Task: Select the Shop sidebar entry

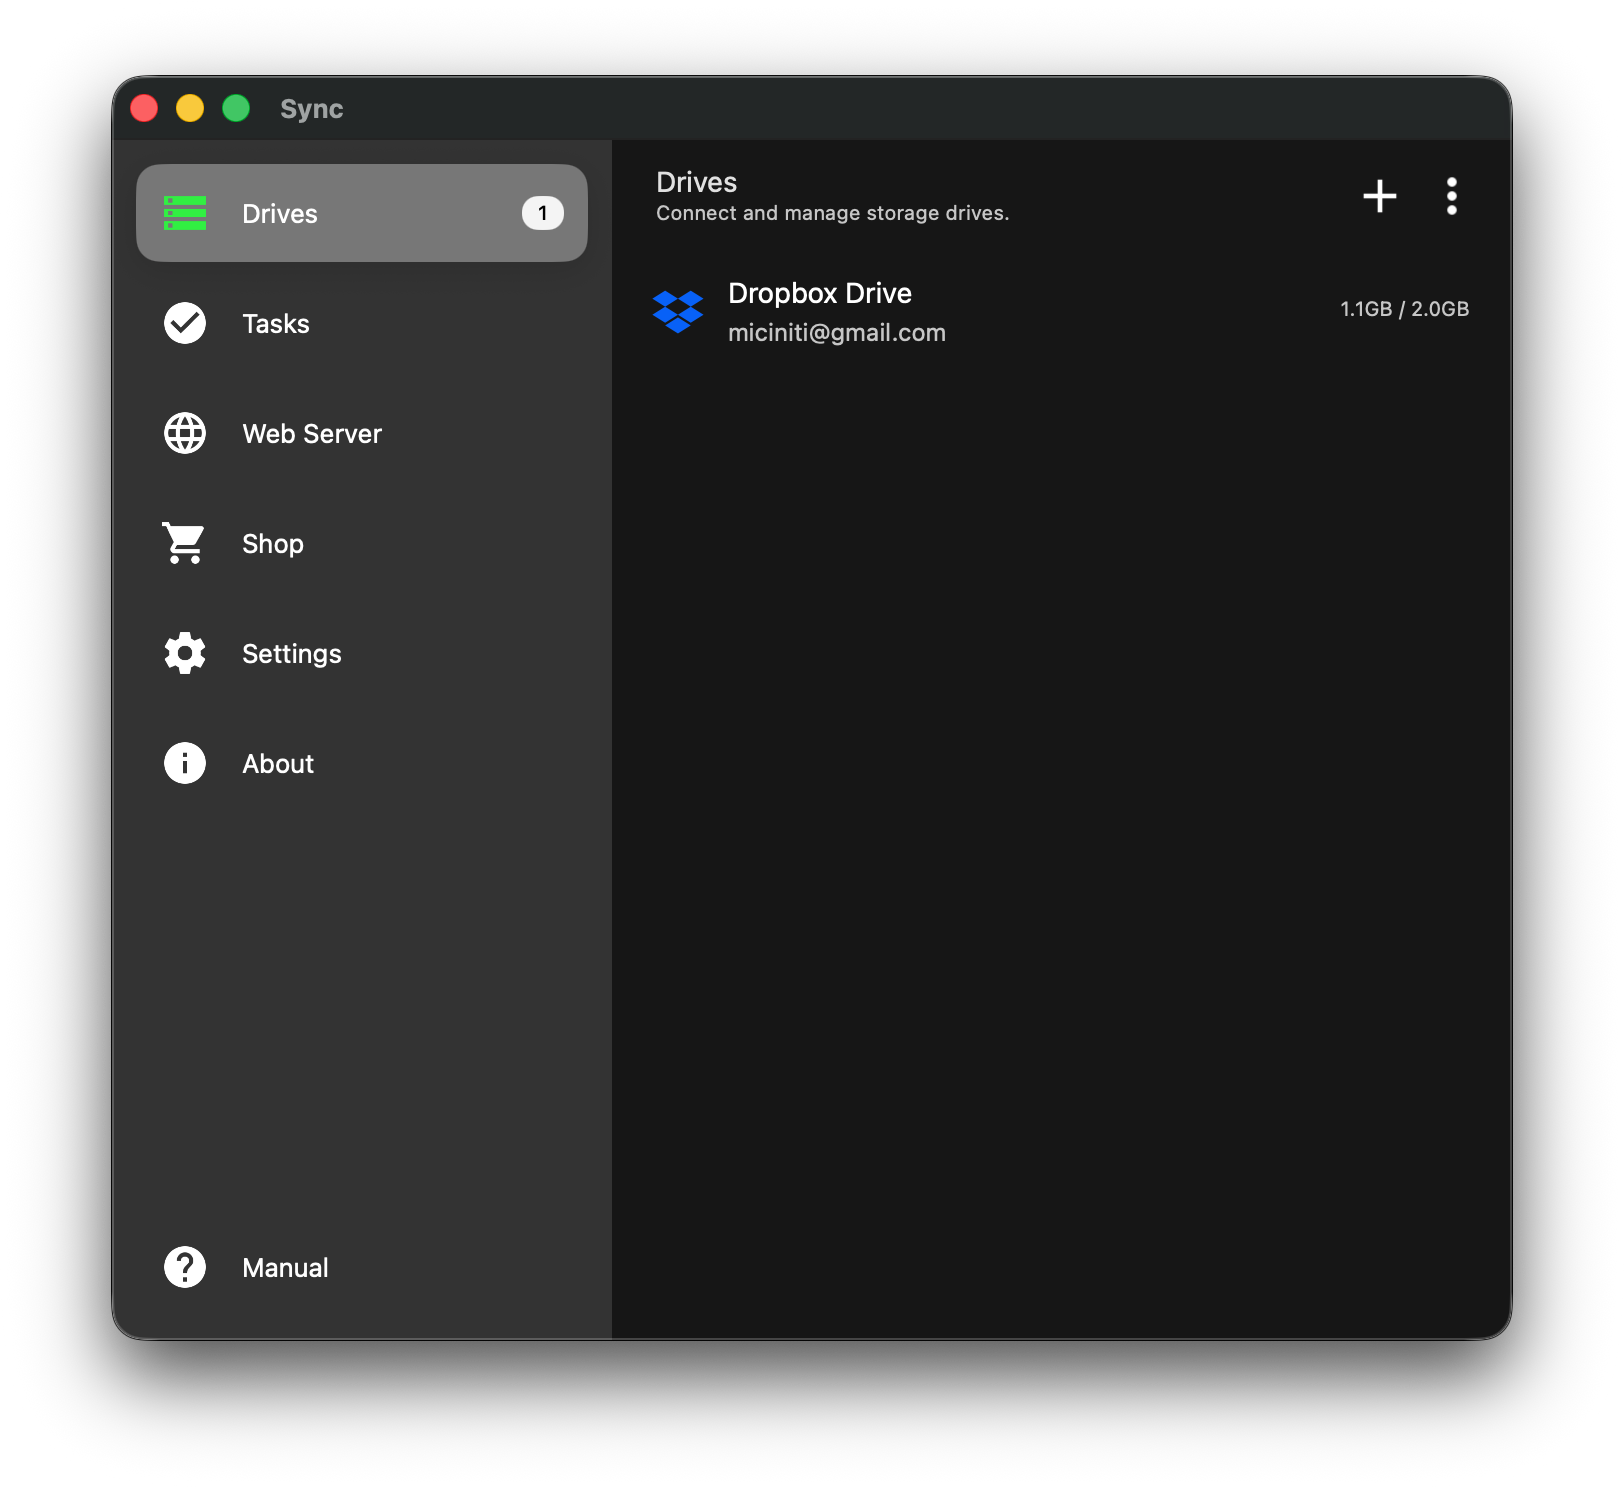Action: point(272,543)
